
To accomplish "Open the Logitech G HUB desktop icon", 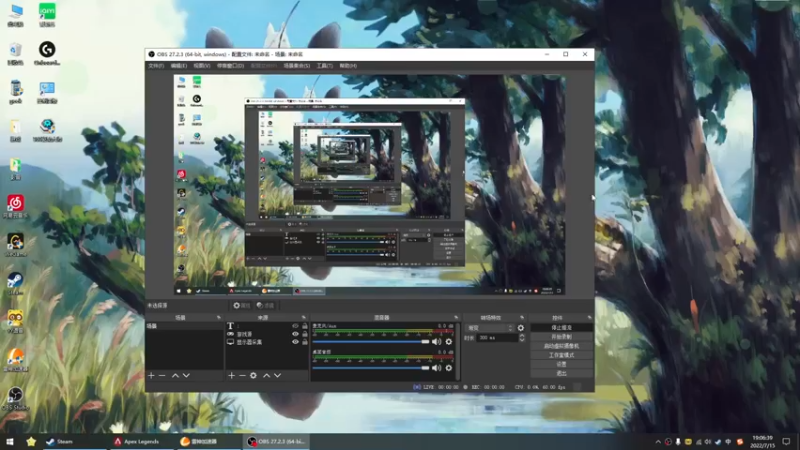I will (47, 53).
